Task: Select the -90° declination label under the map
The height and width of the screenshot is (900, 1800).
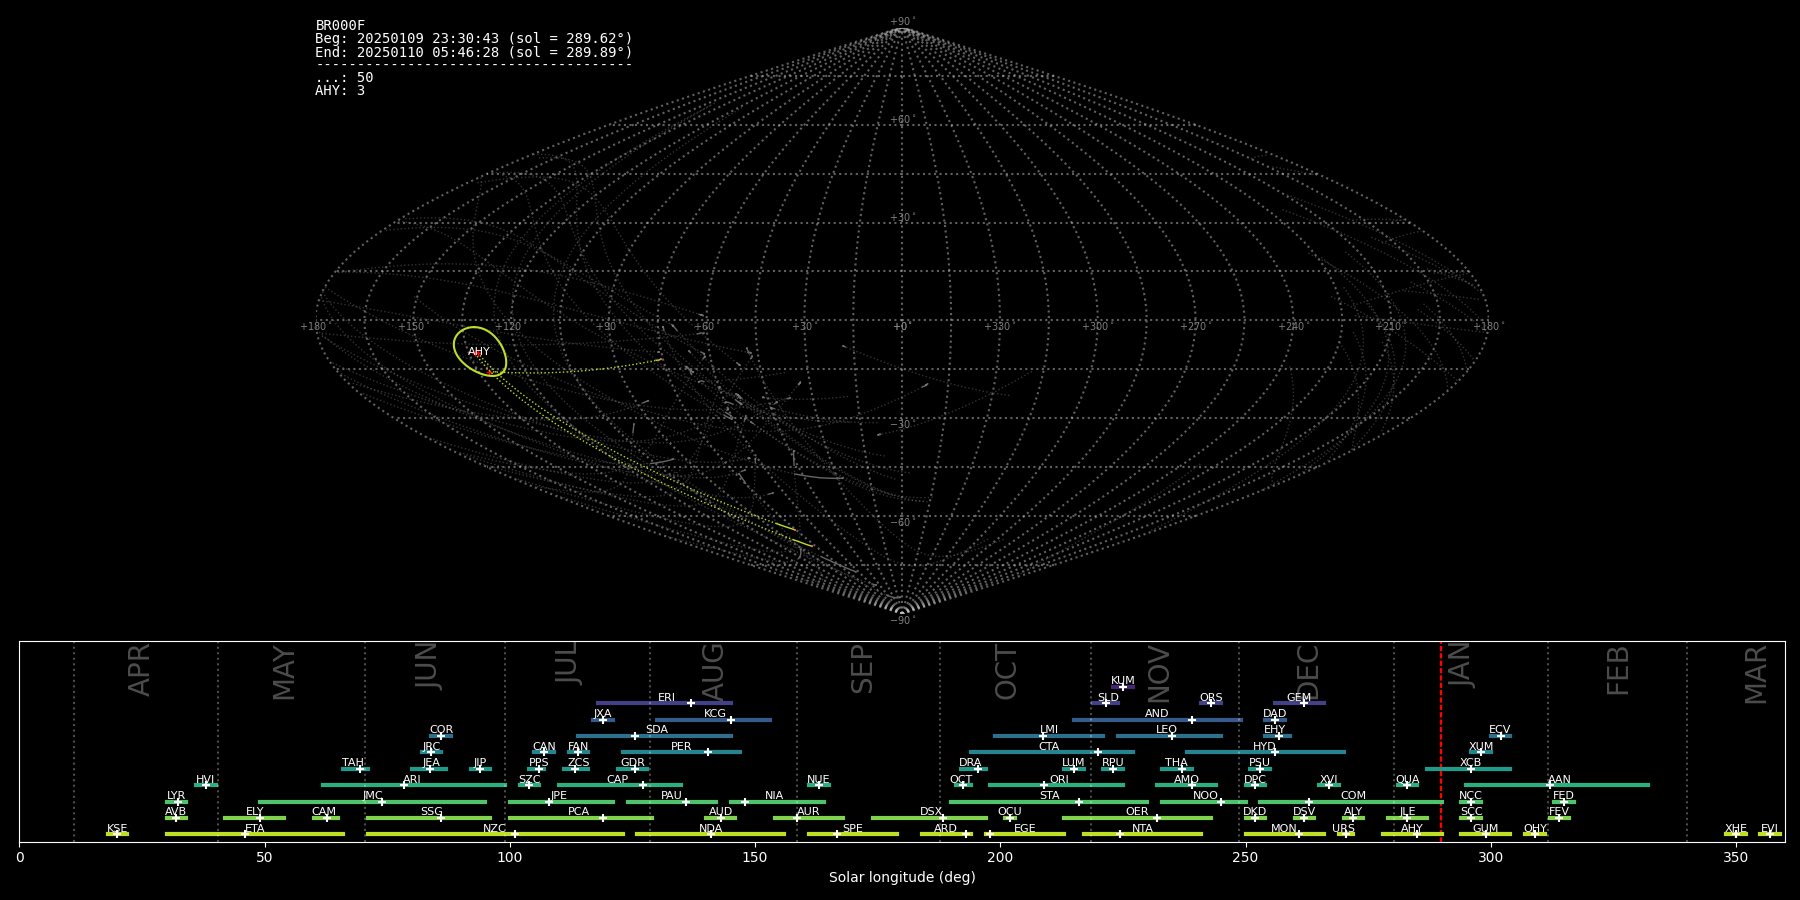Action: (x=902, y=621)
